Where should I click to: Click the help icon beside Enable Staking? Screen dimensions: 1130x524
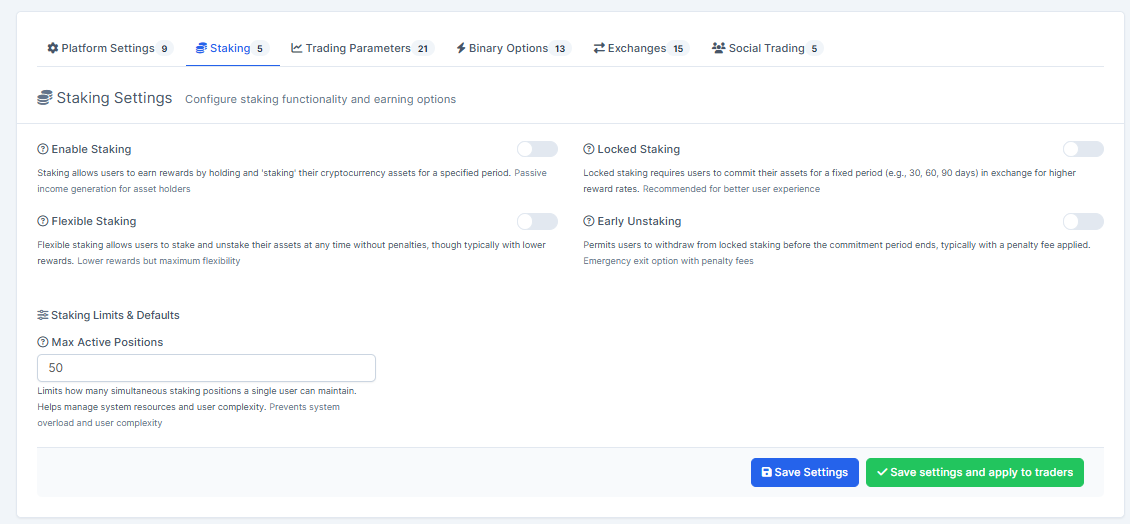coord(43,149)
